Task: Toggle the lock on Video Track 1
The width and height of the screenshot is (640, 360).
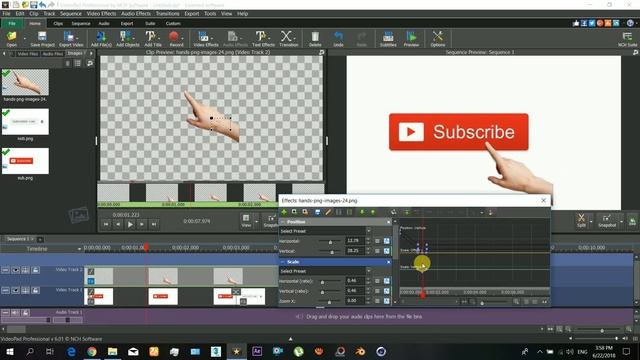Action: (x=36, y=290)
